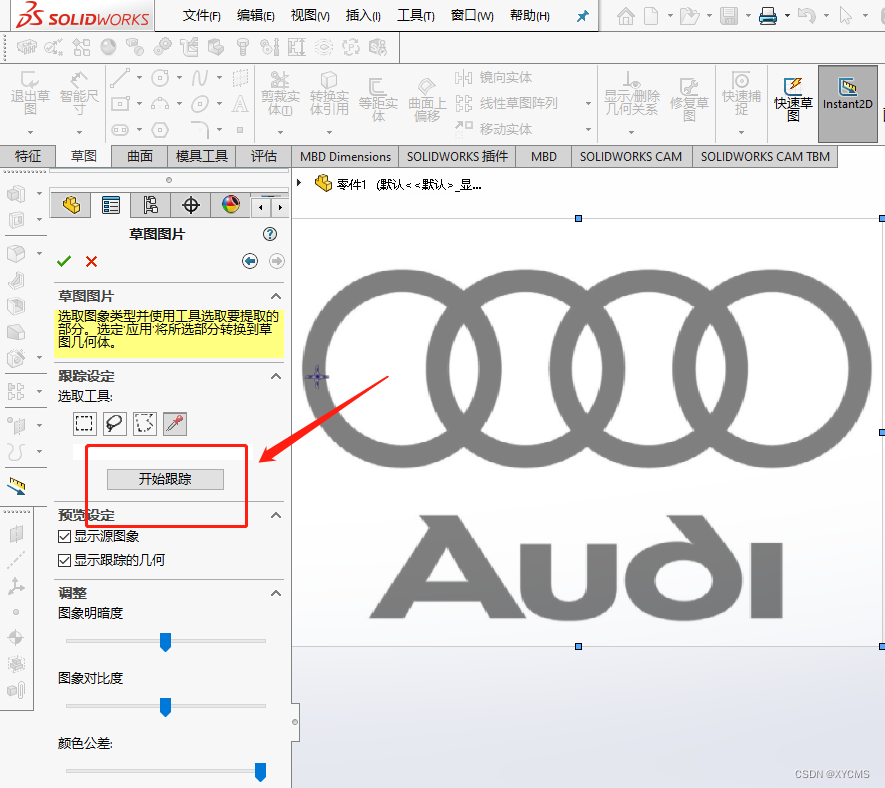Screen dimensions: 885x788
Task: Click the 修复草图 repair sketch icon
Action: (689, 100)
